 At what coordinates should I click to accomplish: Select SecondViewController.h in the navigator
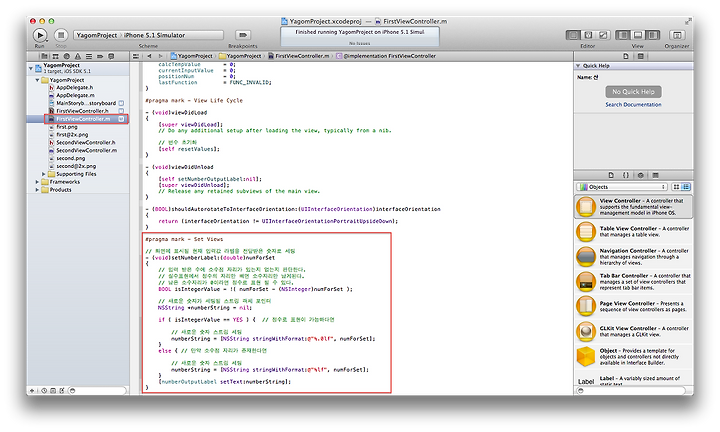click(x=86, y=142)
